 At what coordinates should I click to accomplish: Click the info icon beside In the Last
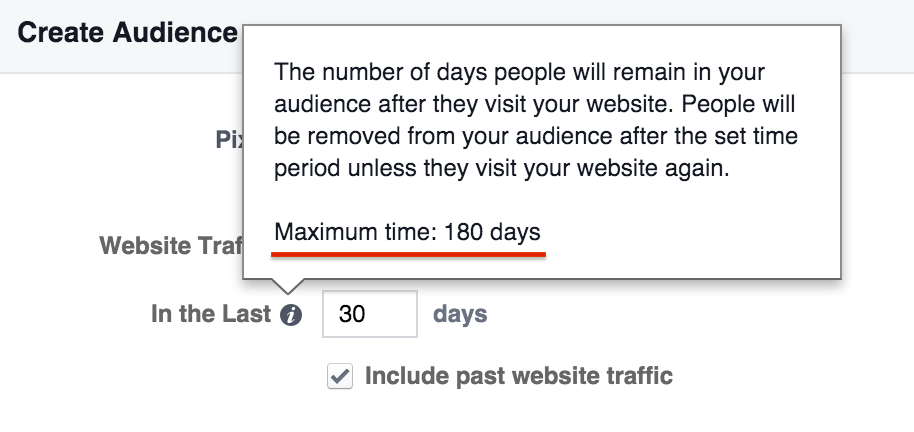tap(291, 315)
